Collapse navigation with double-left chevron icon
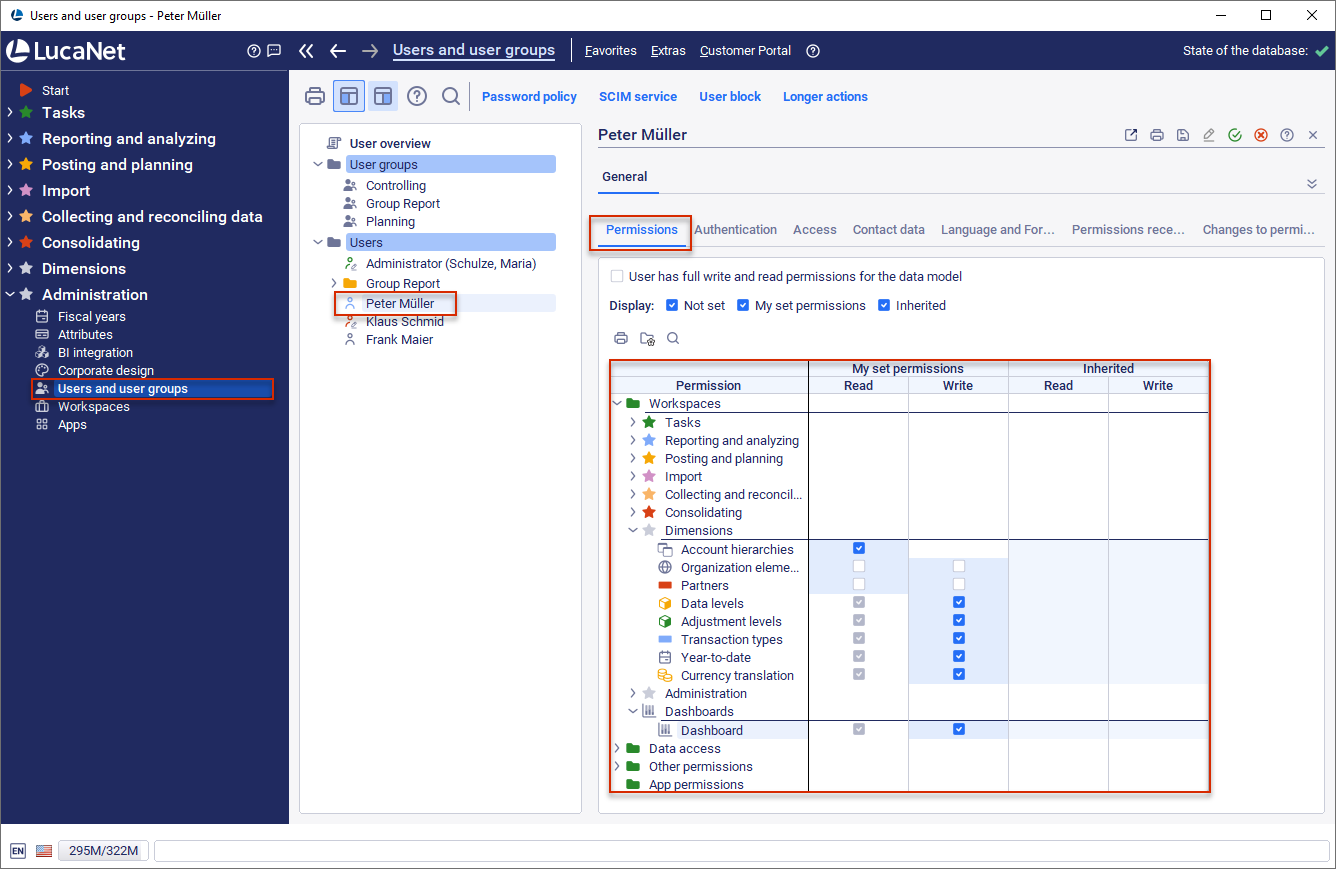The image size is (1336, 869). click(x=306, y=51)
